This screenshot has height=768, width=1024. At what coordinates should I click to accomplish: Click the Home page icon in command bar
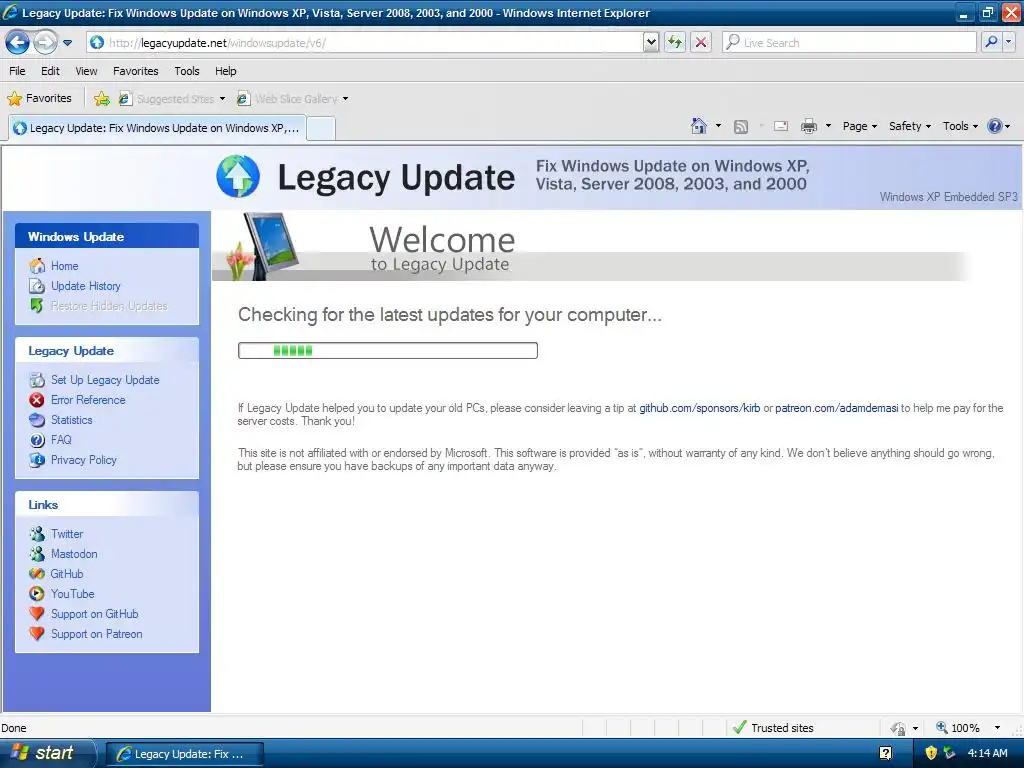click(699, 126)
